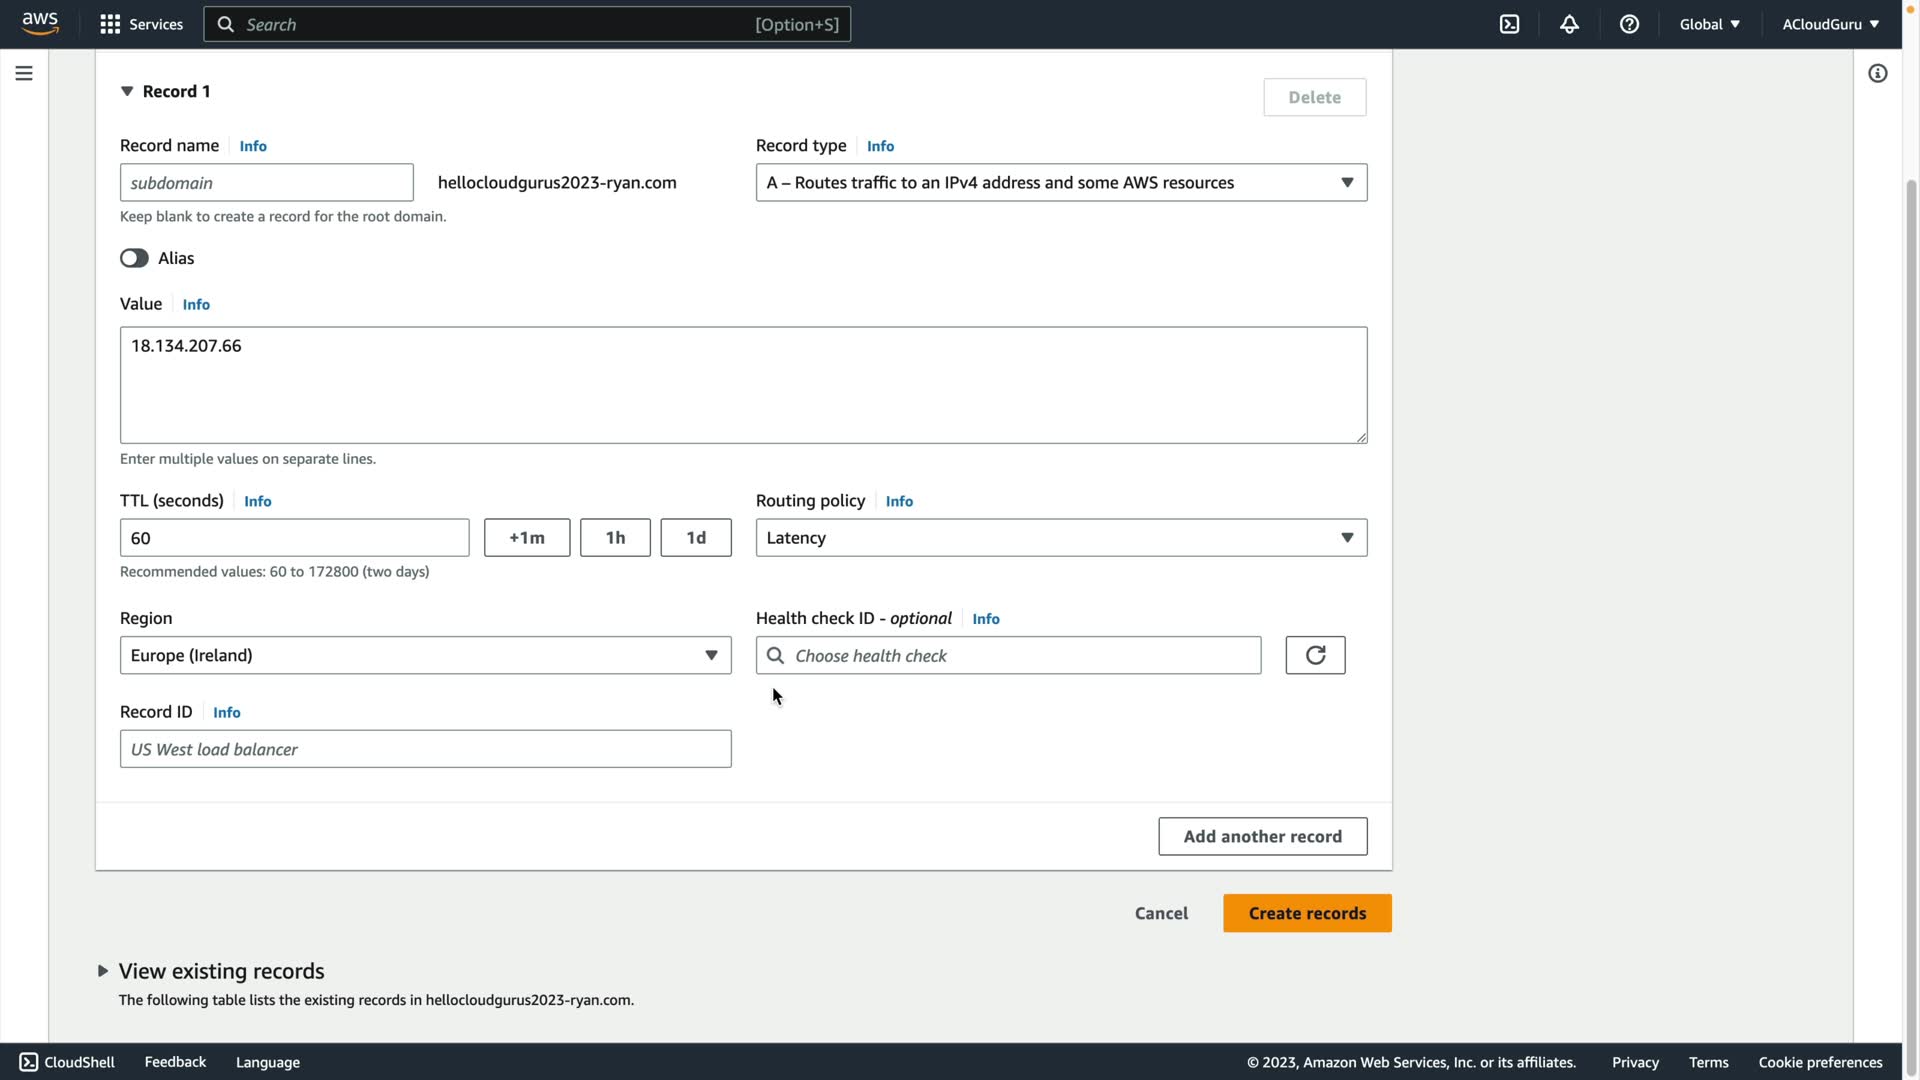Click the Record ID input field
1920x1080 pixels.
(x=425, y=749)
